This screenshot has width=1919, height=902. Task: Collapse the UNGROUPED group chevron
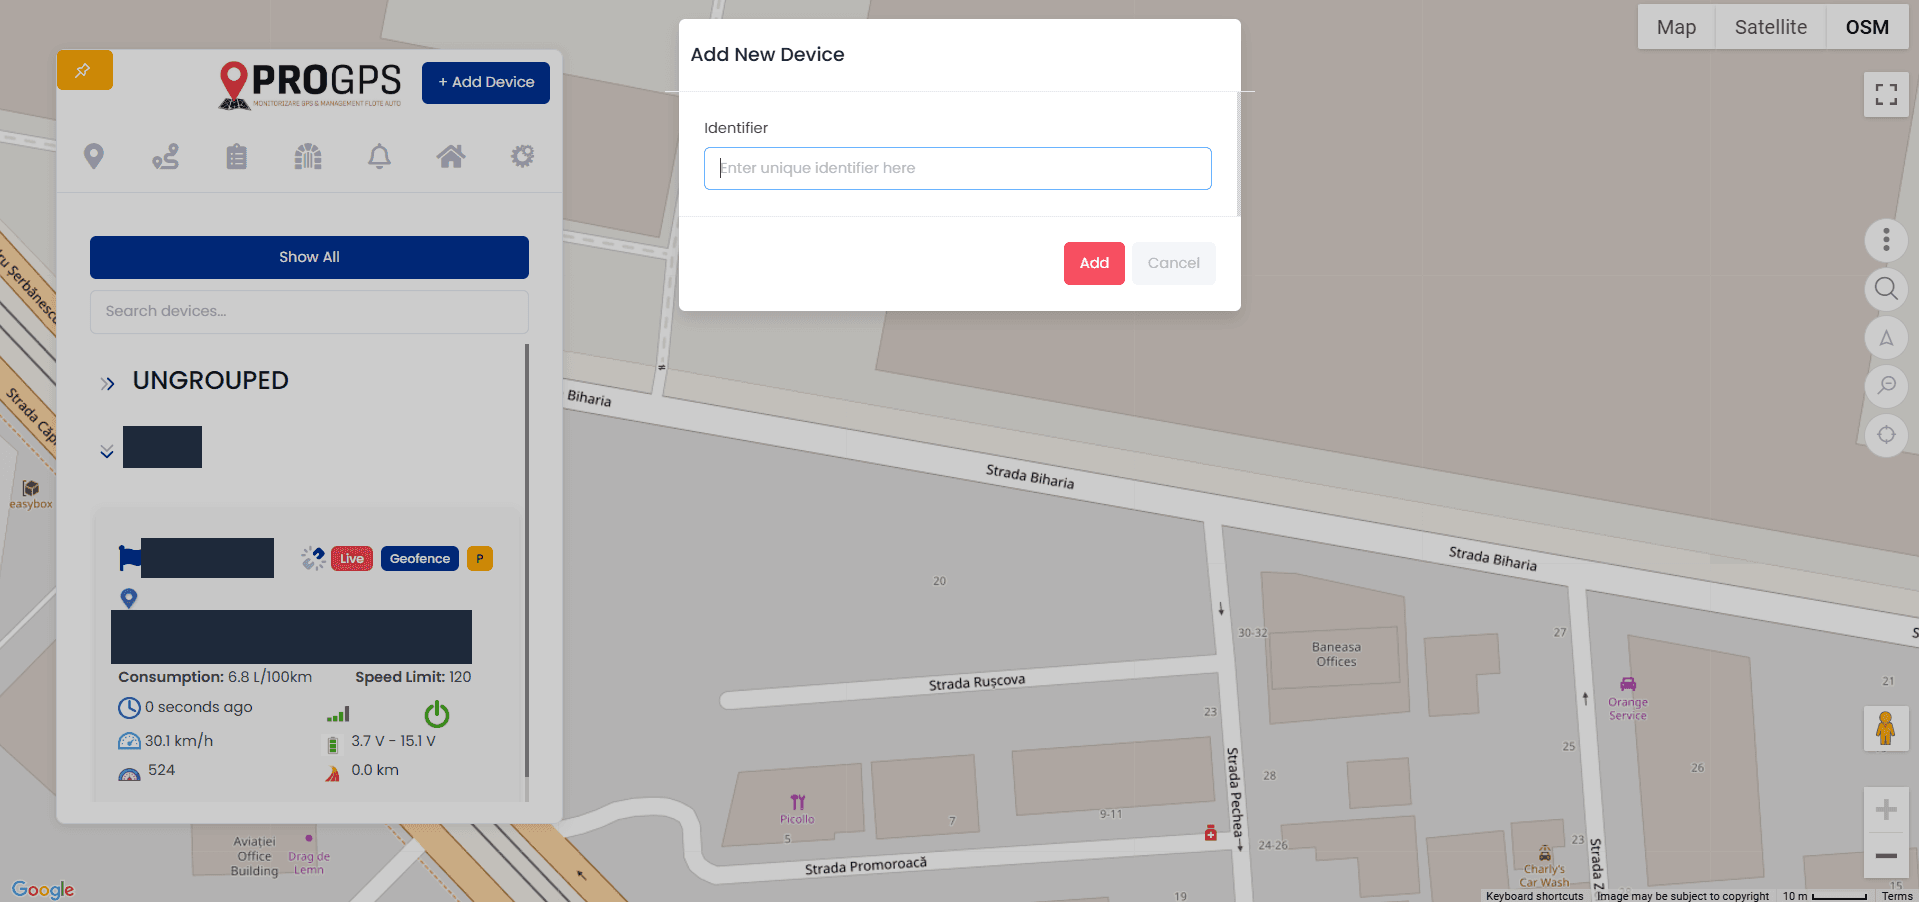[x=108, y=383]
